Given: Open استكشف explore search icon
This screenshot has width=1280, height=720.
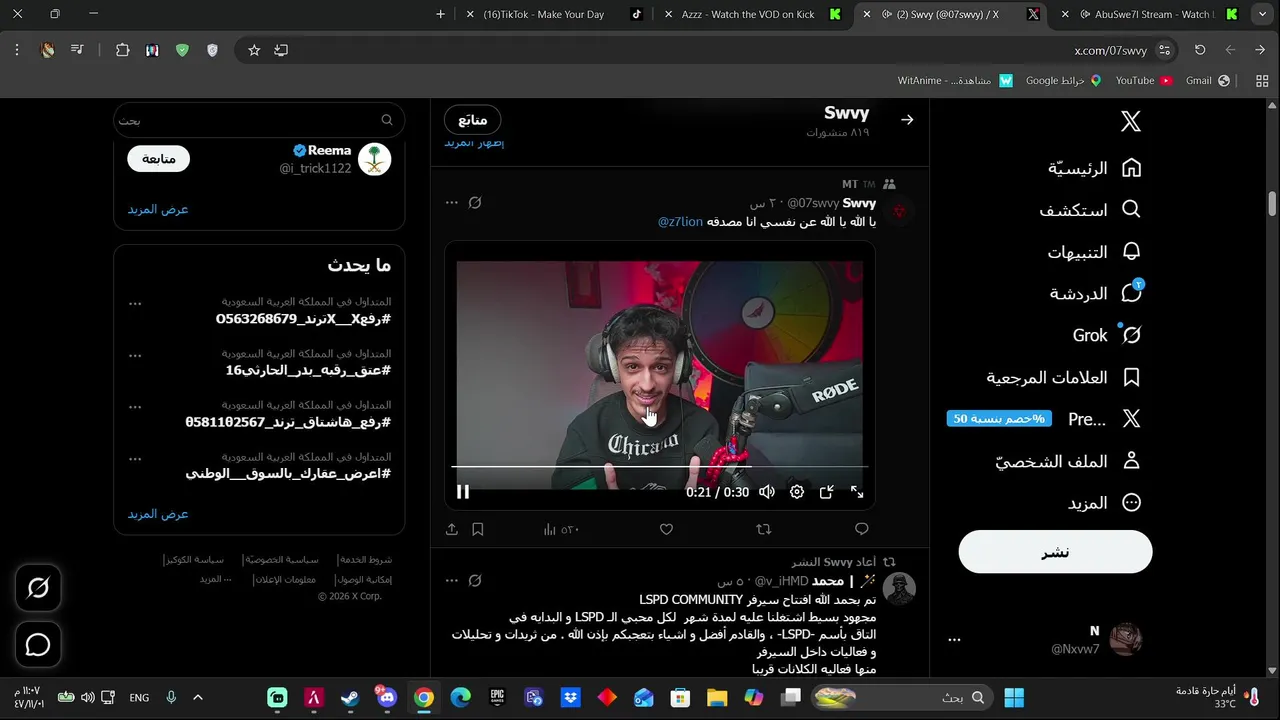Looking at the screenshot, I should [x=1131, y=210].
